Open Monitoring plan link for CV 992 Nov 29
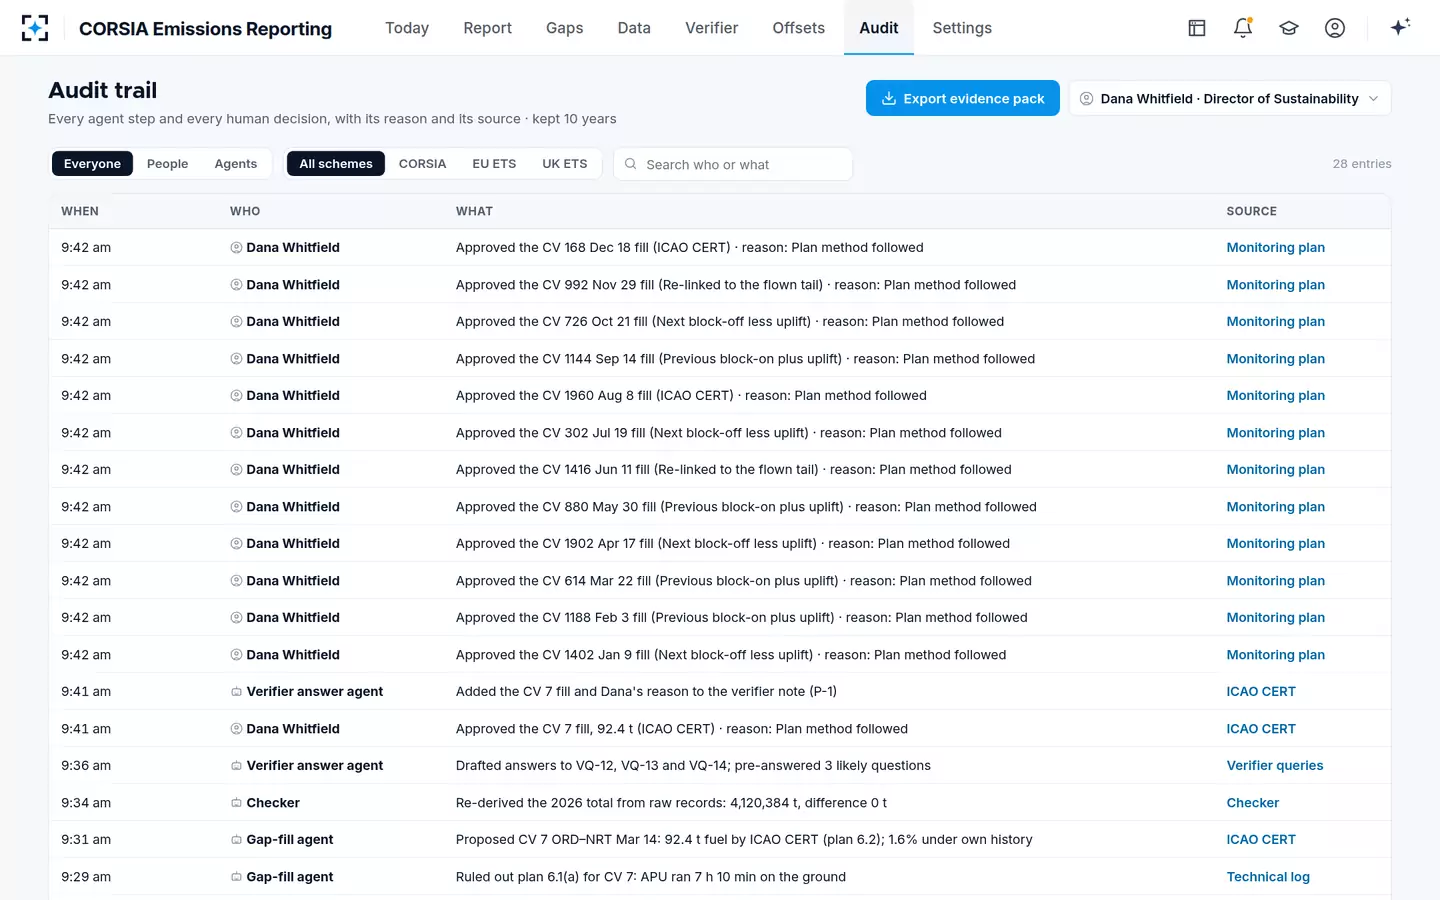 tap(1275, 285)
